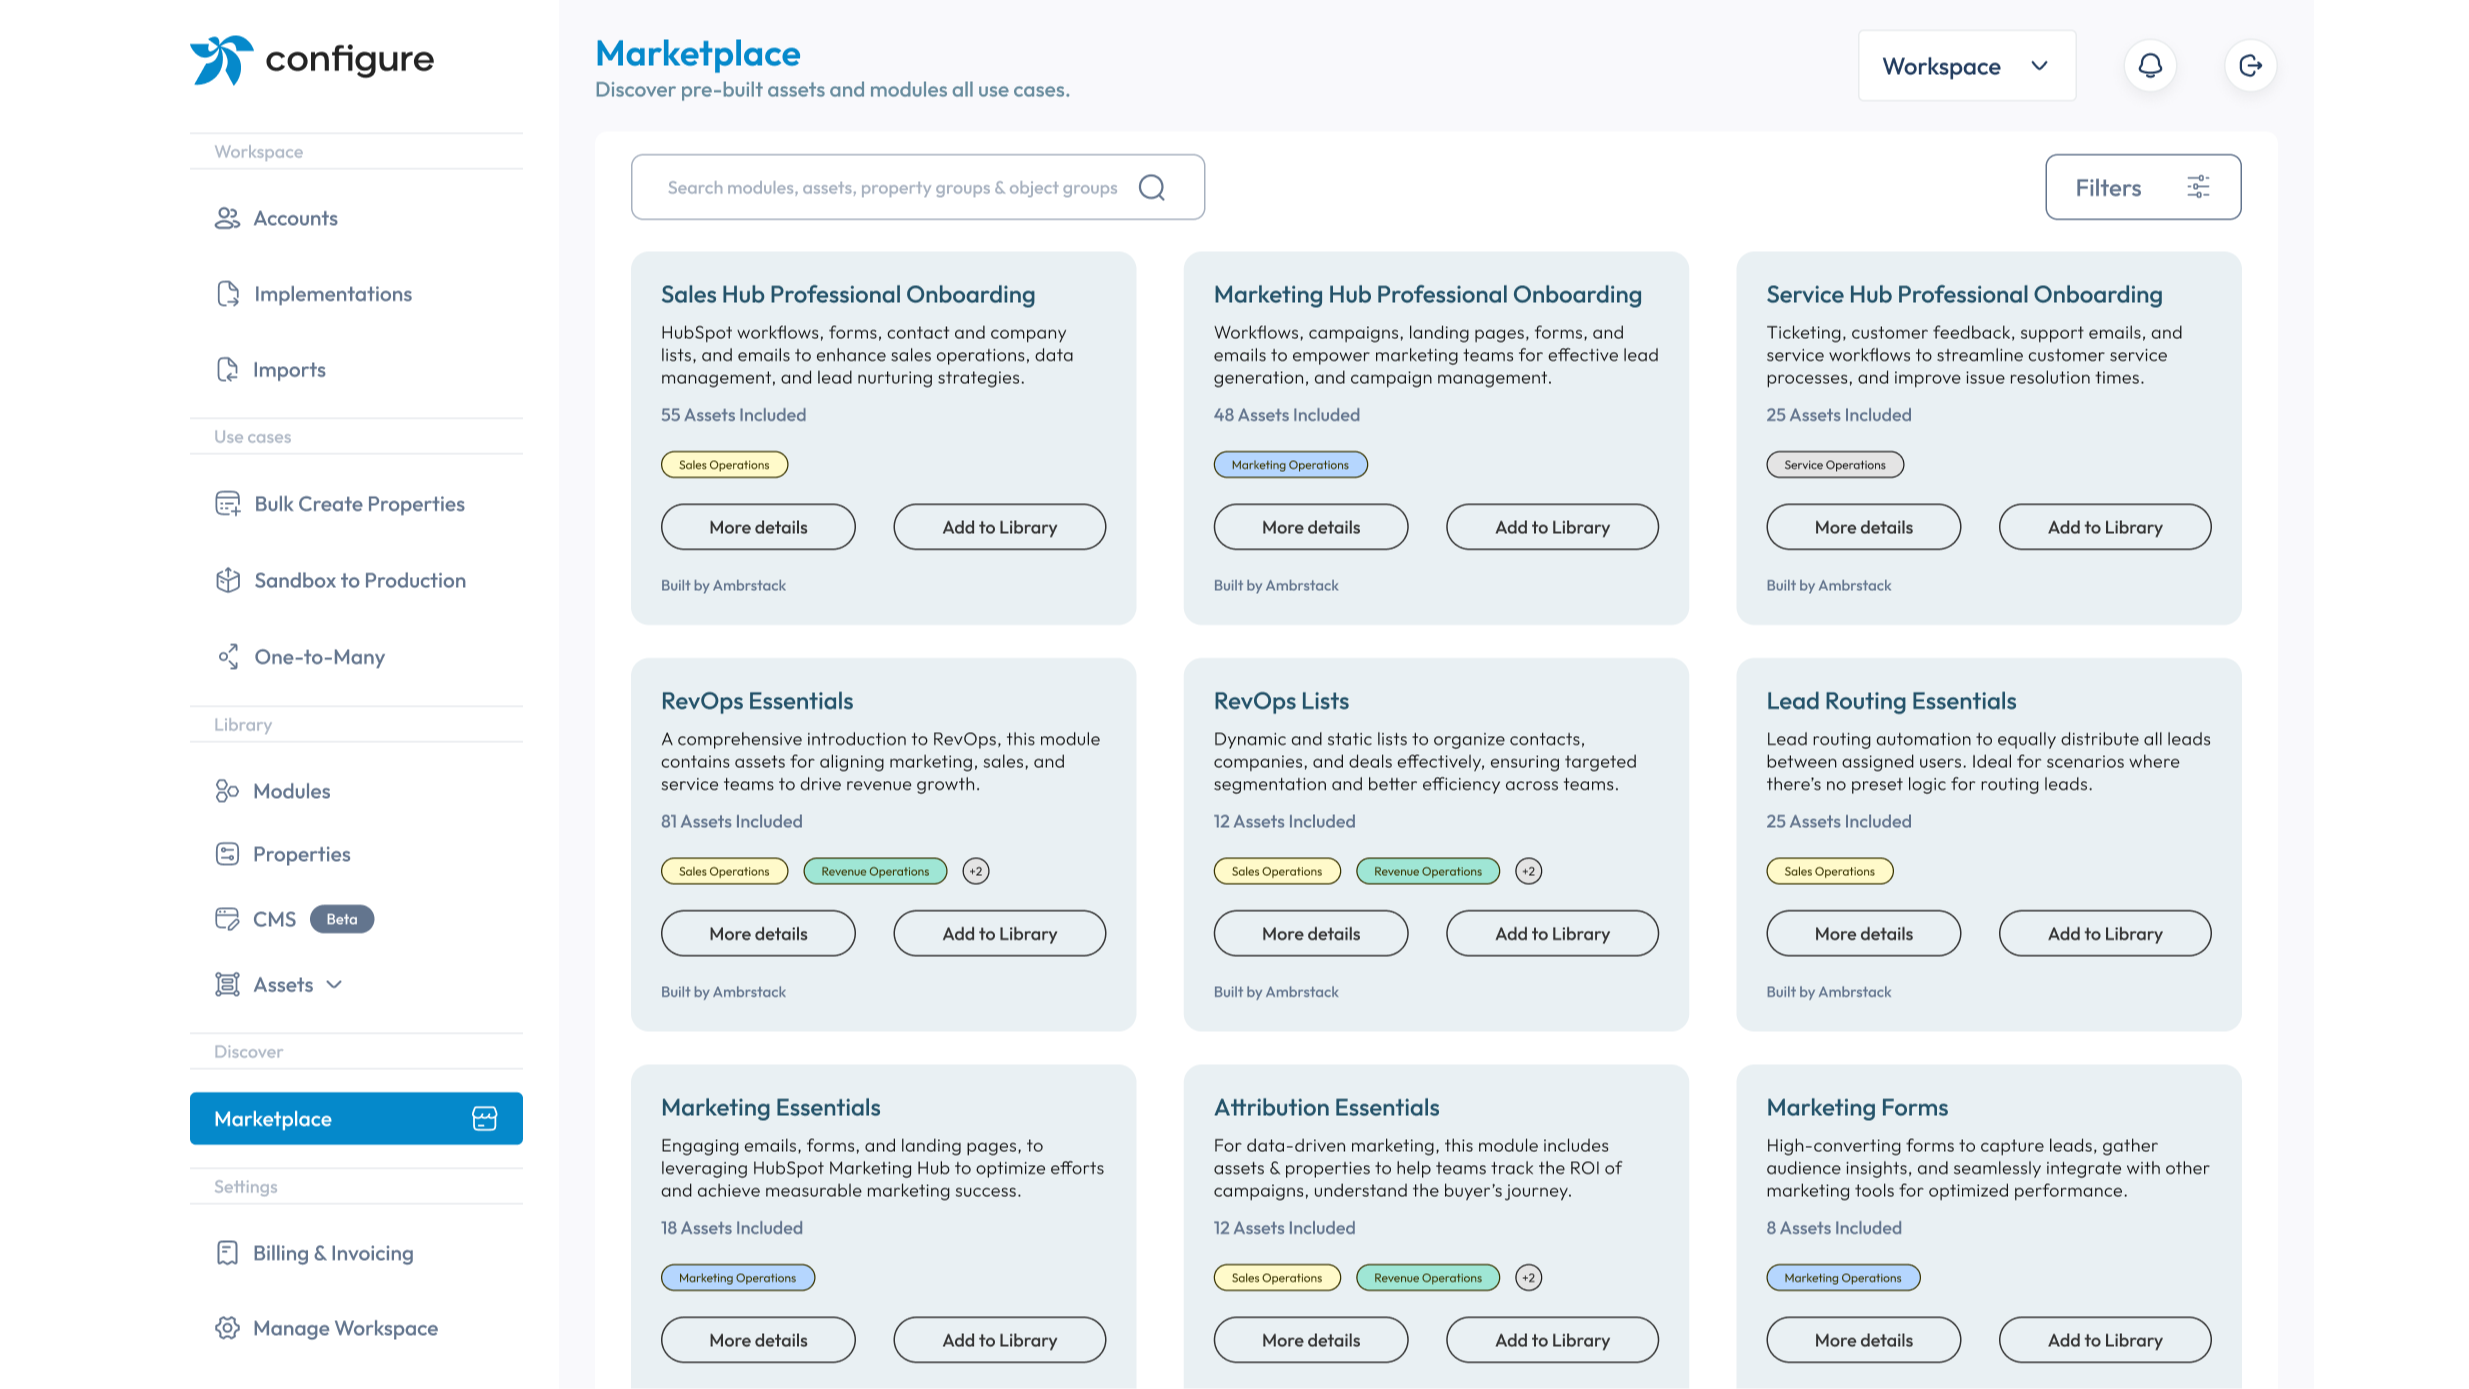Select the Imports document icon

click(228, 369)
